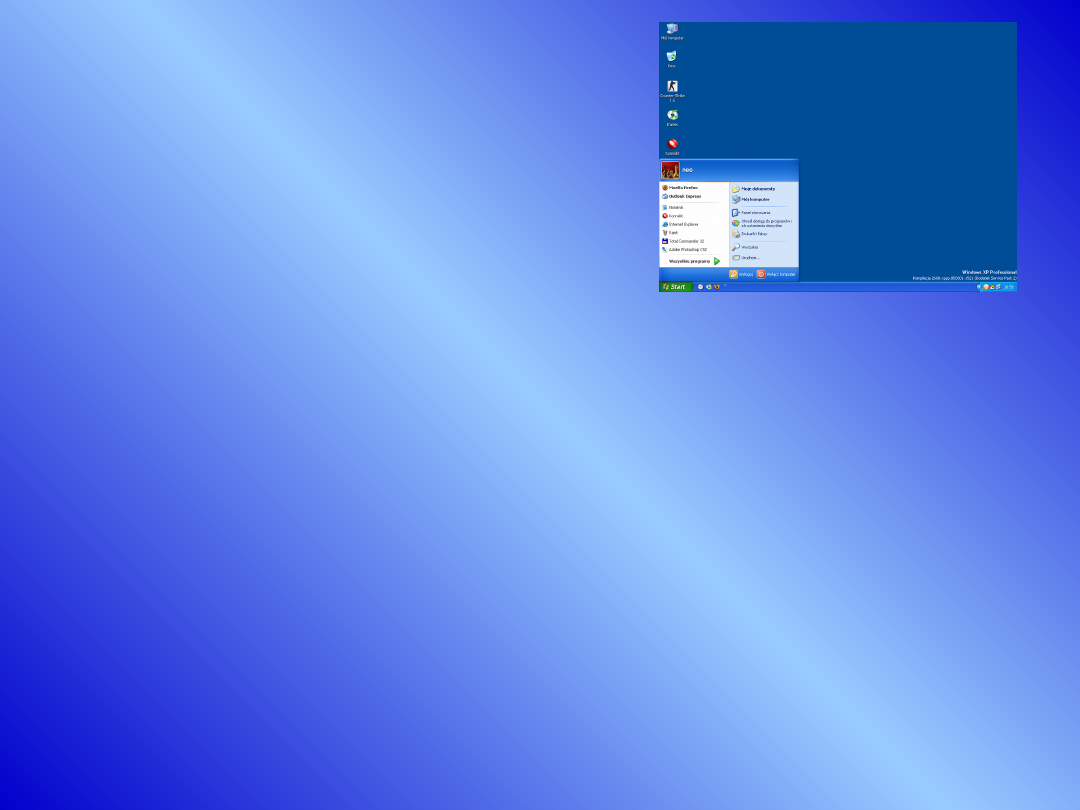Viewport: 1080px width, 810px height.
Task: Click the chess user picture in Start menu
Action: point(670,170)
